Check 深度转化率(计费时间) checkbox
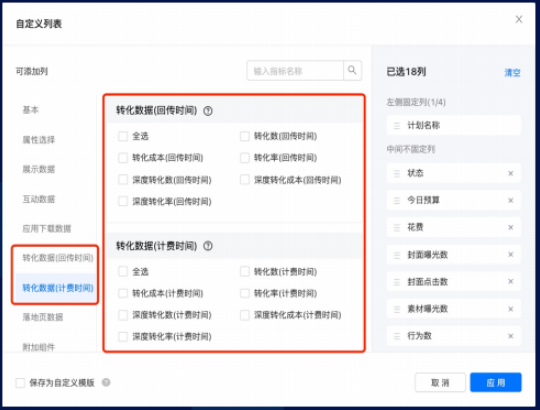This screenshot has height=410, width=540. click(x=123, y=336)
